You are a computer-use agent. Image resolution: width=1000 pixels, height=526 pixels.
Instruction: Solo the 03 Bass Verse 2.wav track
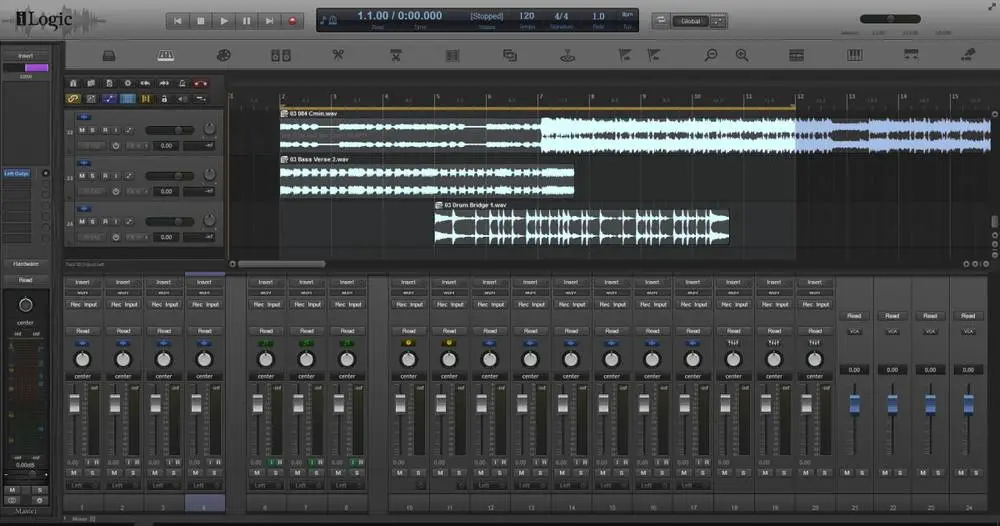(x=93, y=176)
